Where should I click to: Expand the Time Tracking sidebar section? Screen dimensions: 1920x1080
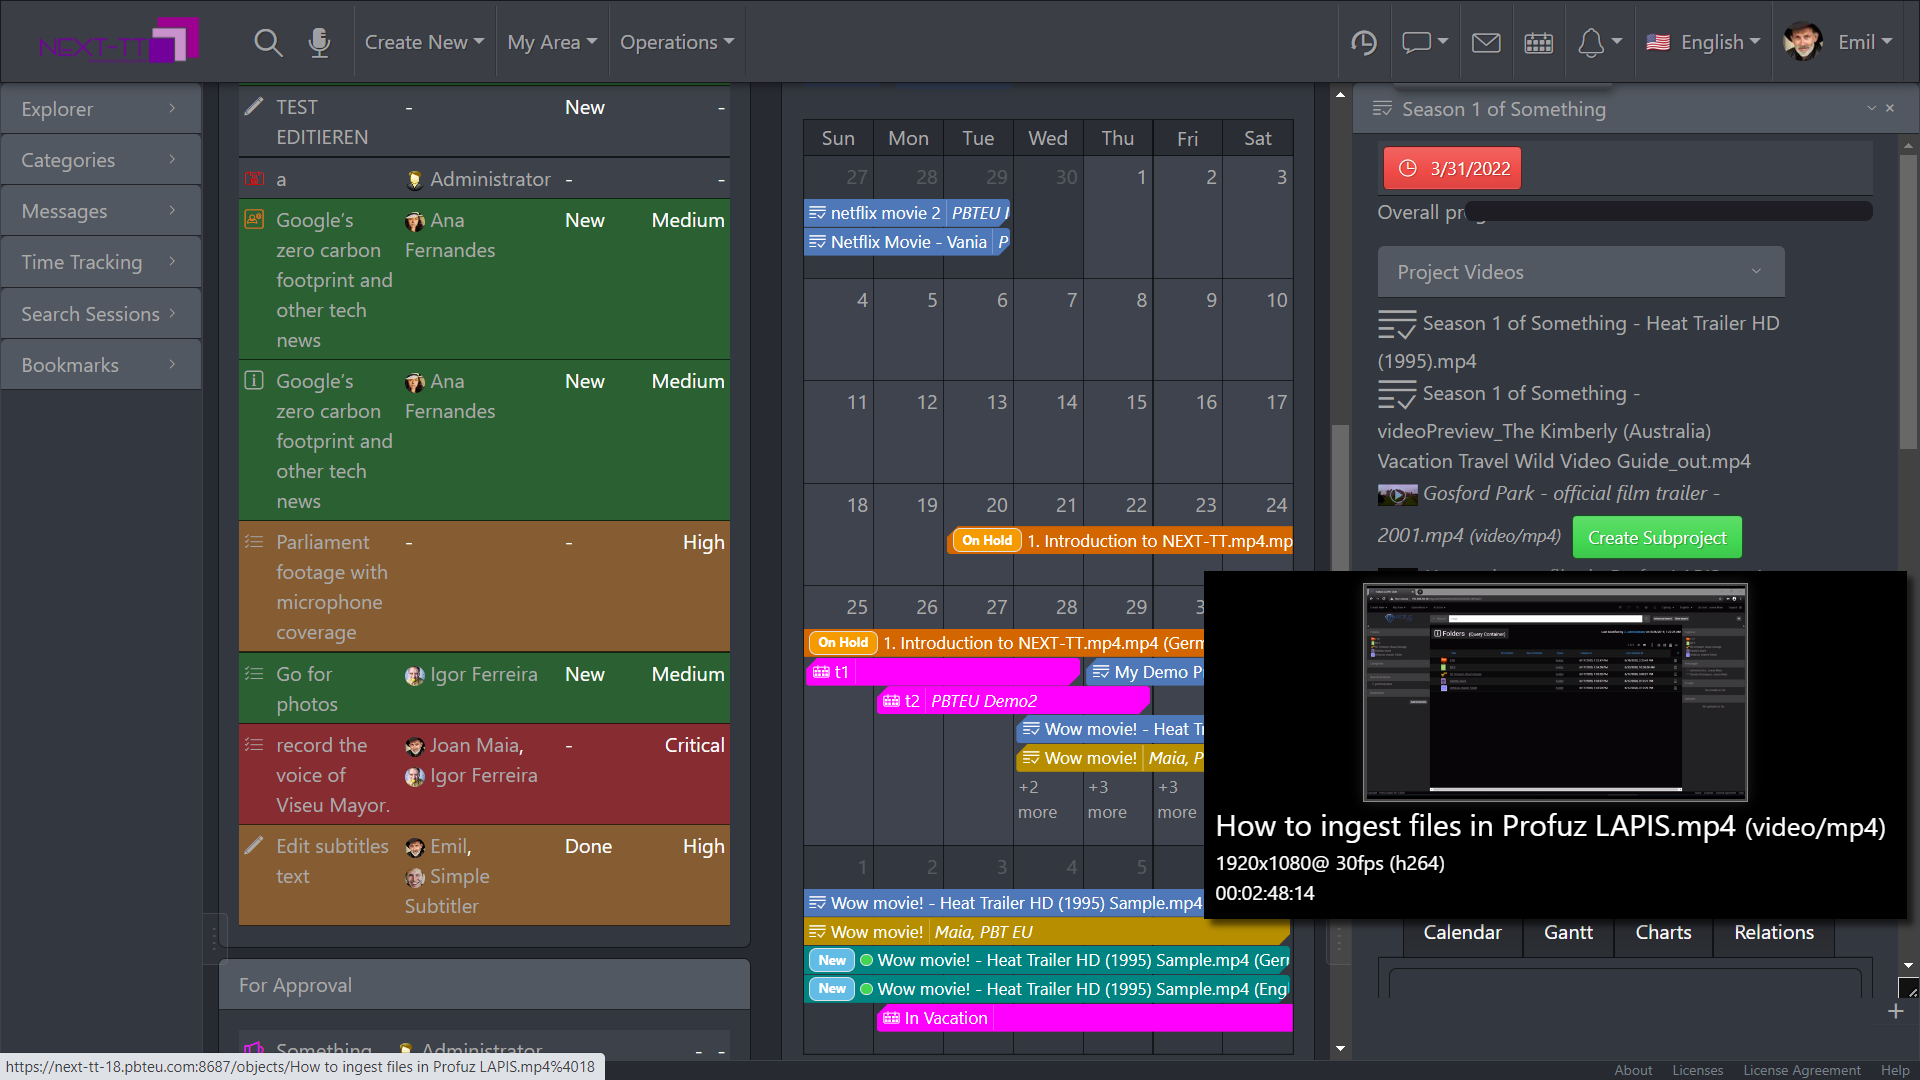[x=100, y=262]
